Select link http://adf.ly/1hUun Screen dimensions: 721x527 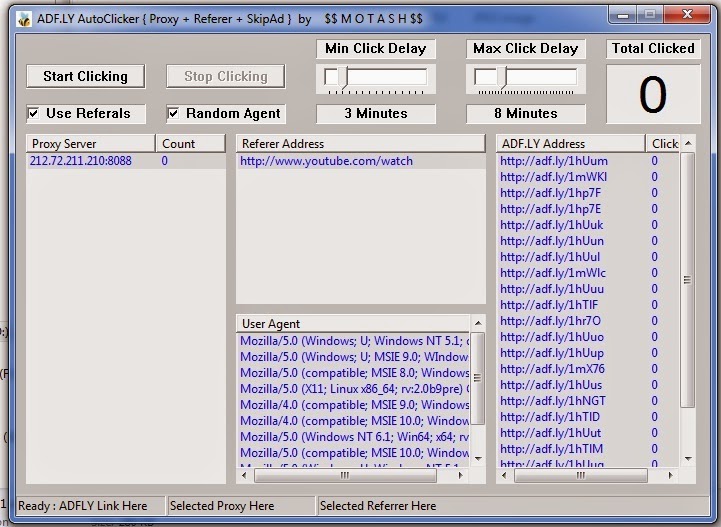click(x=552, y=241)
